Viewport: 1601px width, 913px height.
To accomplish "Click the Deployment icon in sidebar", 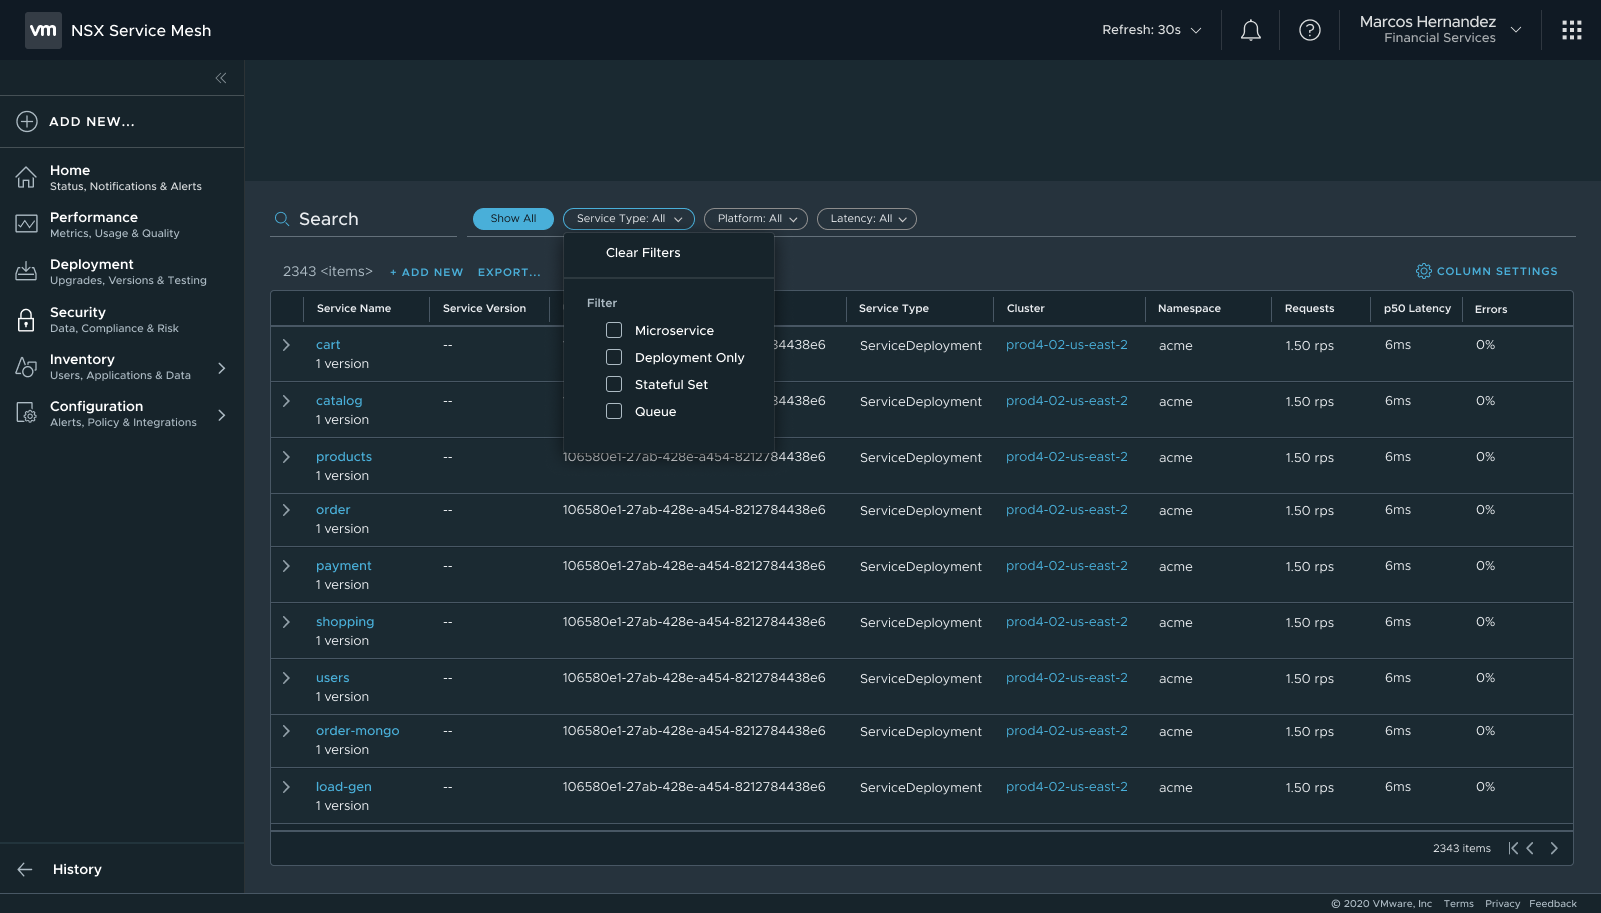I will (x=26, y=271).
